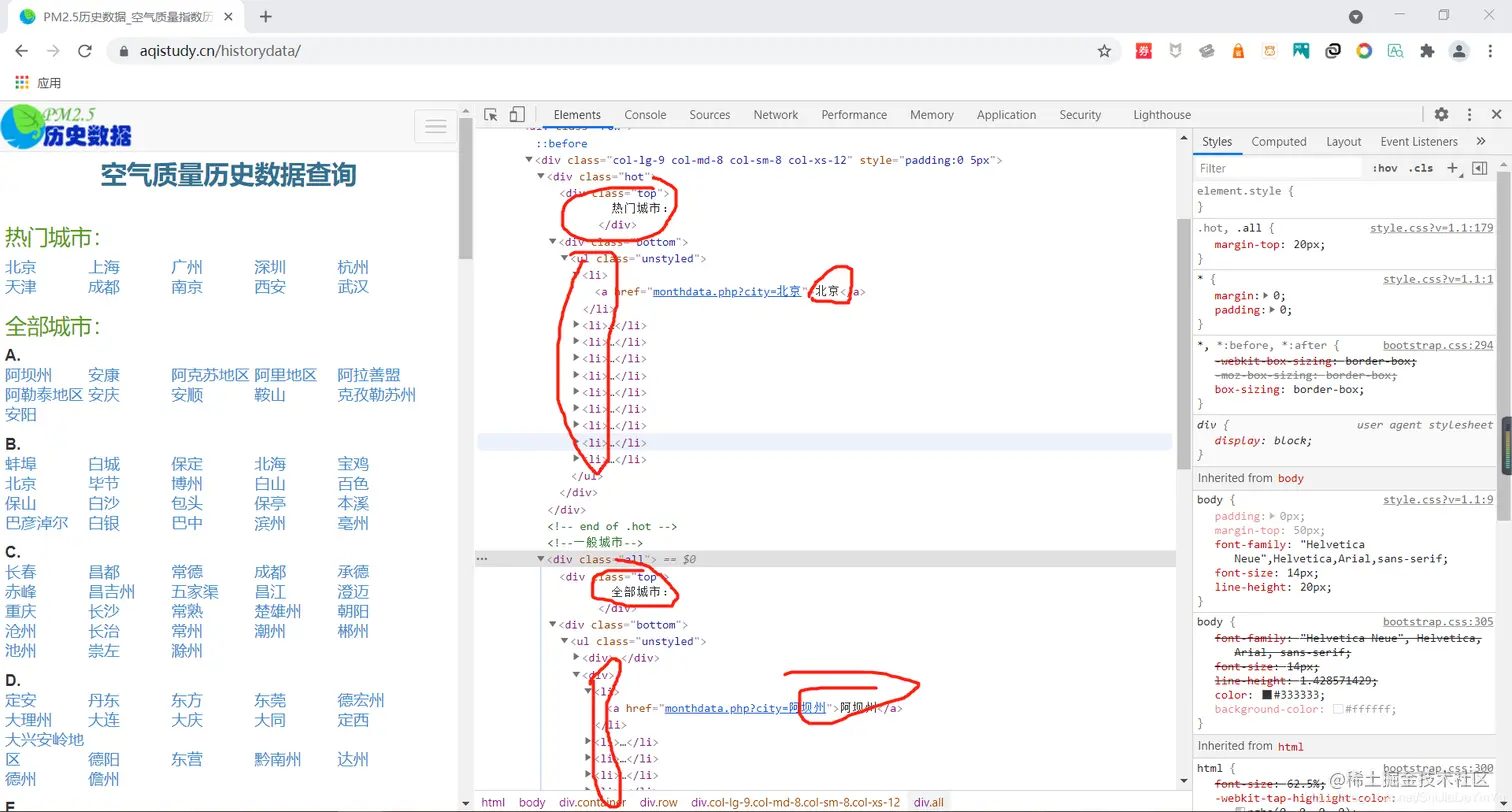
Task: Open style.css?v=1.1:179 source link
Action: click(x=1432, y=228)
